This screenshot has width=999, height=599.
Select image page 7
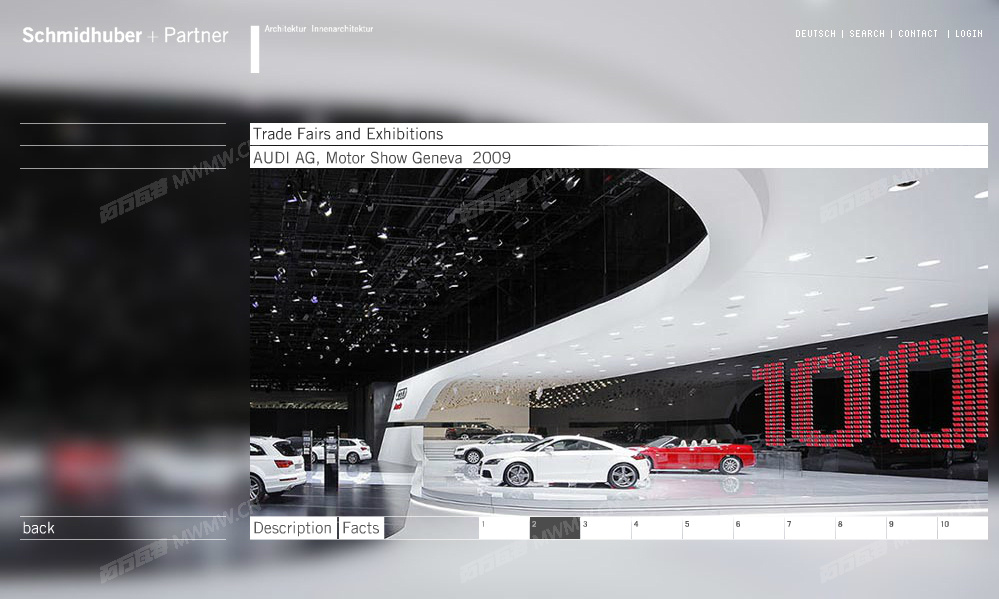pos(810,528)
